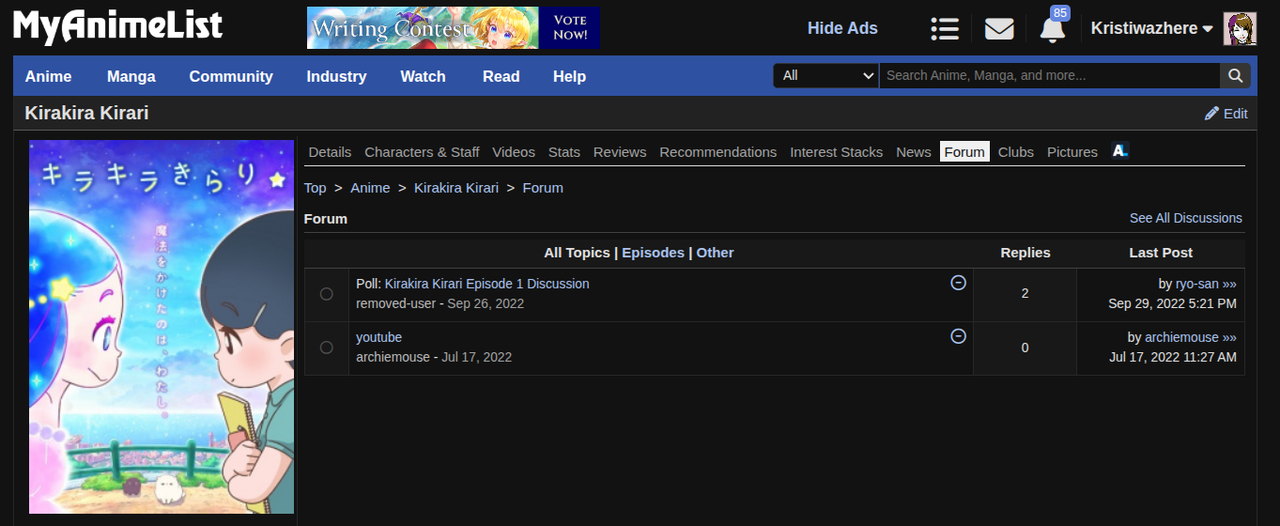Open archiemouse's profile in Last Post column

pyautogui.click(x=1182, y=338)
